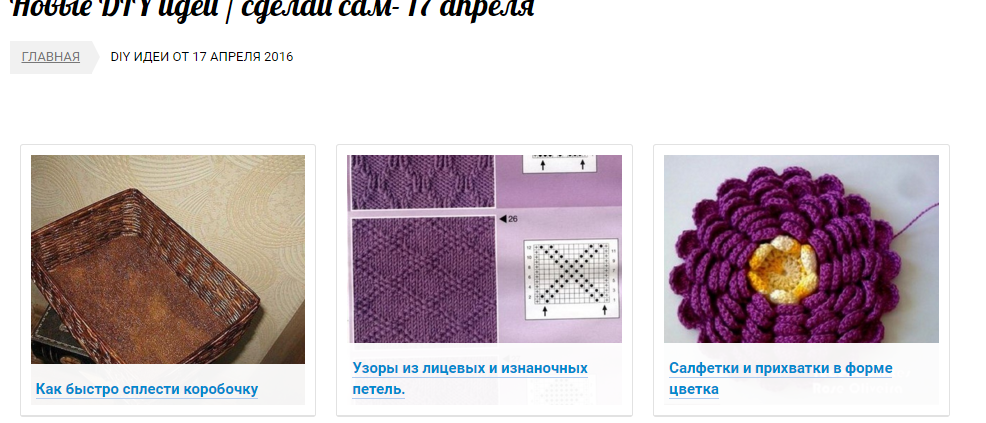986x423 pixels.
Task: Click the black arrow marker labeled 26
Action: [x=507, y=219]
